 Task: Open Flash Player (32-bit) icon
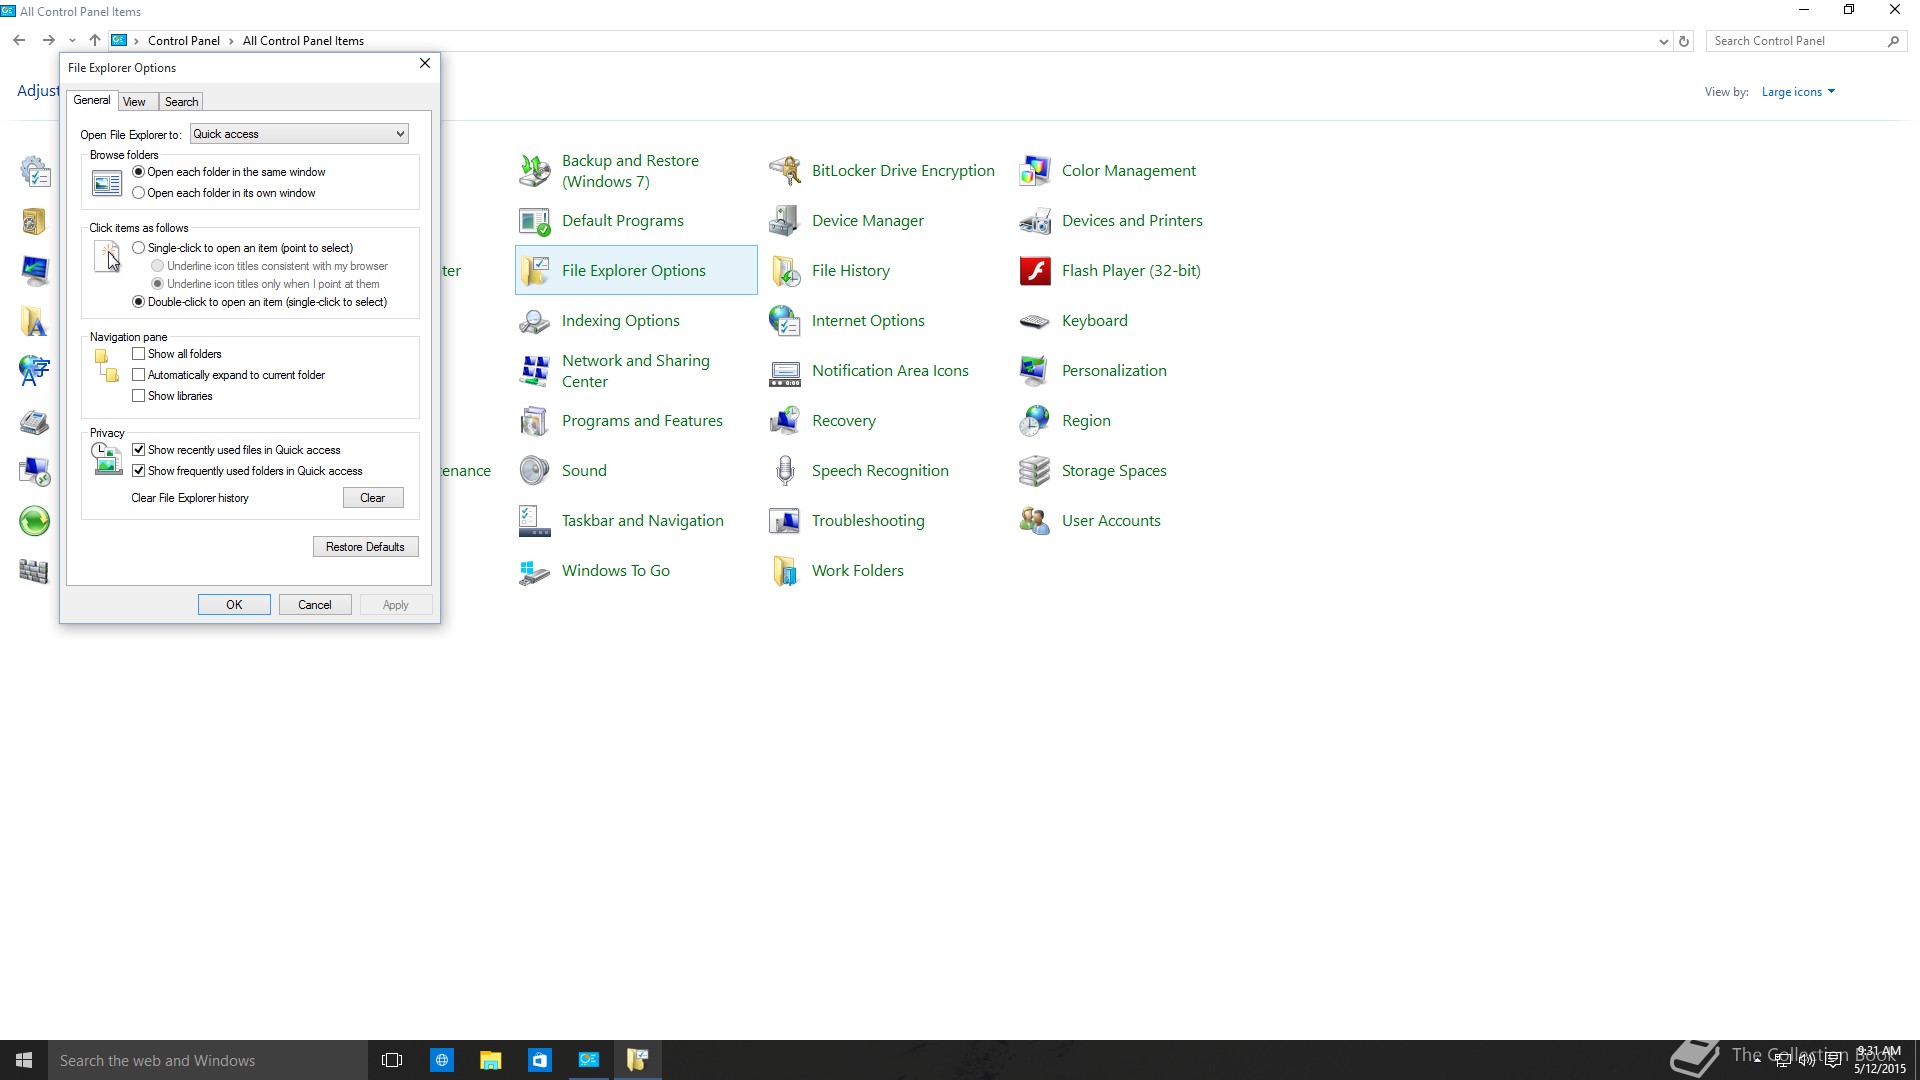[1035, 271]
